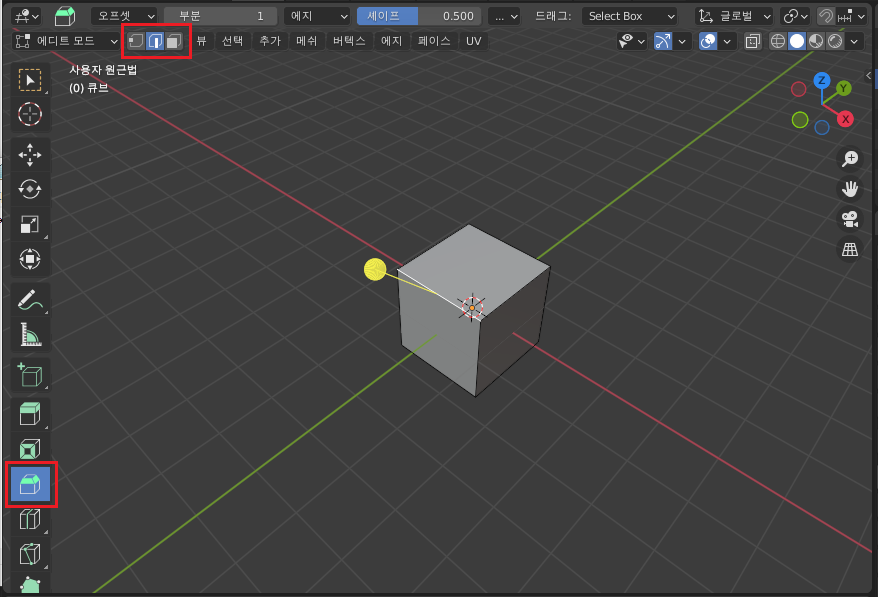
Task: Click the active Bevel tool icon in header
Action: coord(65,16)
